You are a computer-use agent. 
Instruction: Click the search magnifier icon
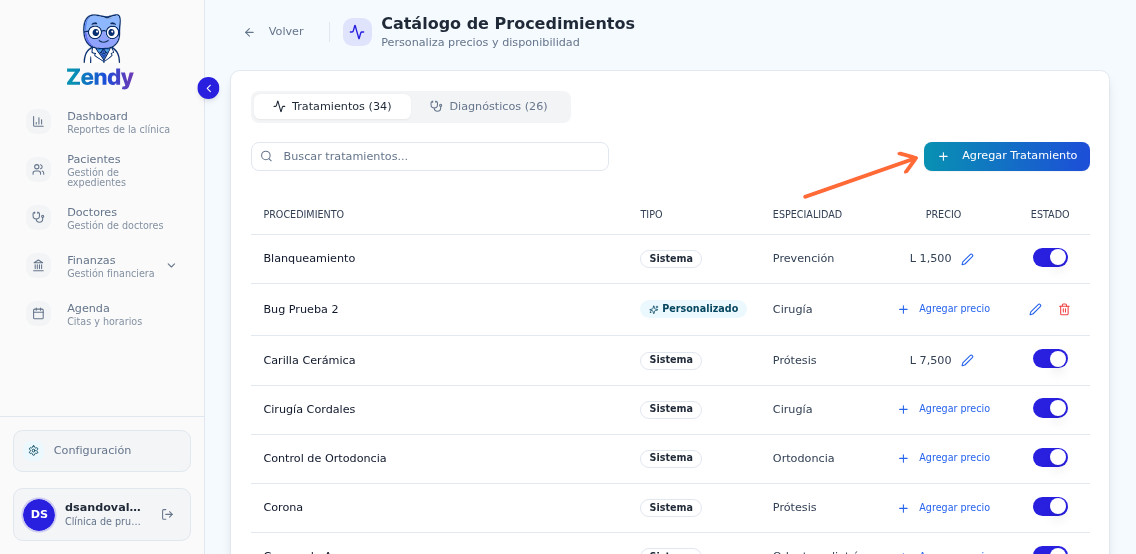[x=267, y=156]
